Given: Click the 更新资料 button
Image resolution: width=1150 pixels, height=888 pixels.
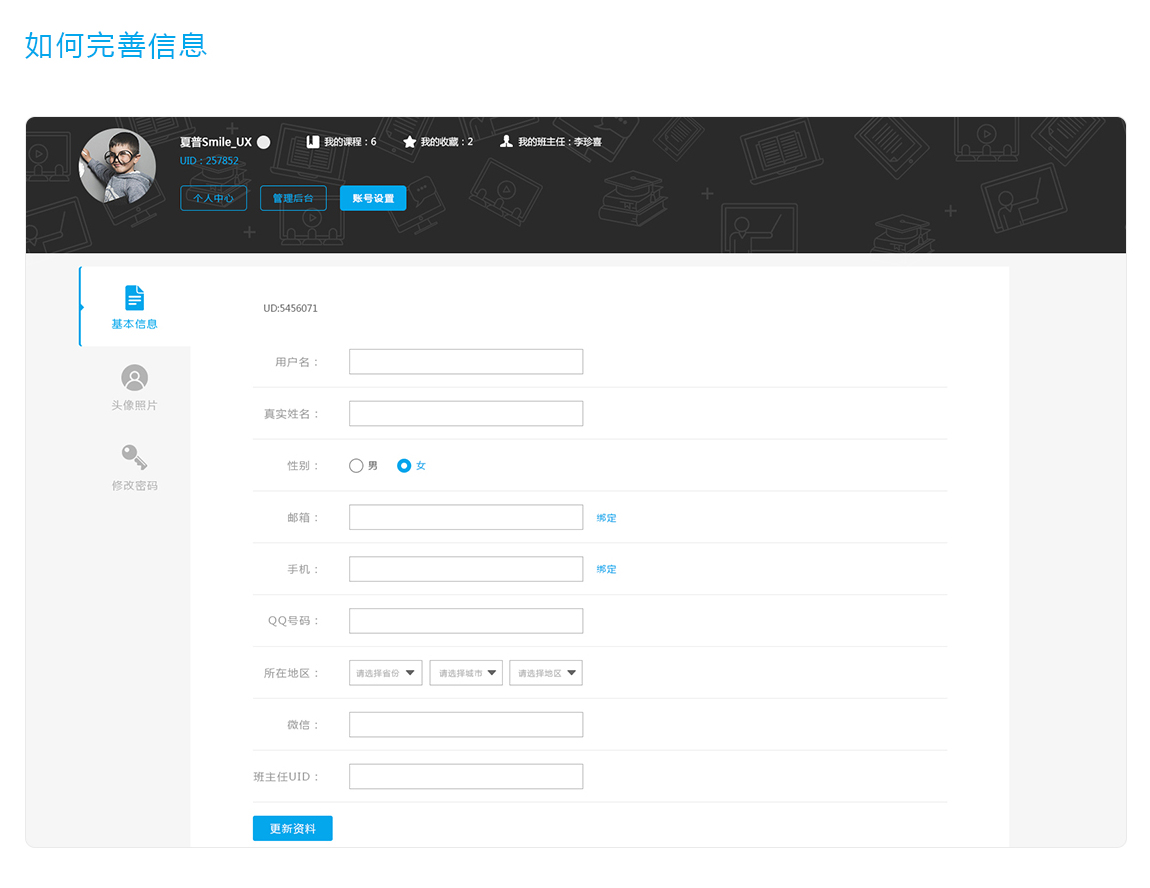Looking at the screenshot, I should pyautogui.click(x=293, y=829).
